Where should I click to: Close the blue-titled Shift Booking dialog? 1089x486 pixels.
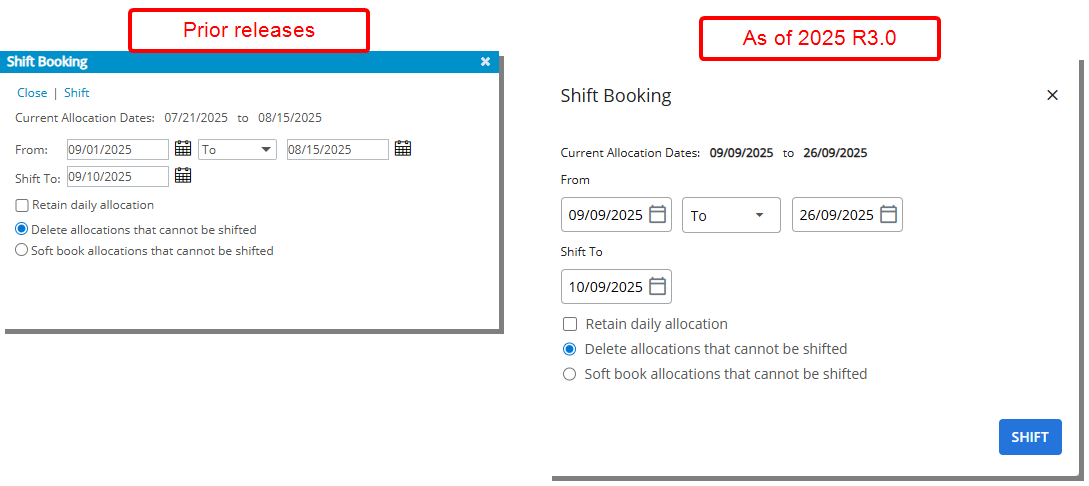tap(485, 62)
